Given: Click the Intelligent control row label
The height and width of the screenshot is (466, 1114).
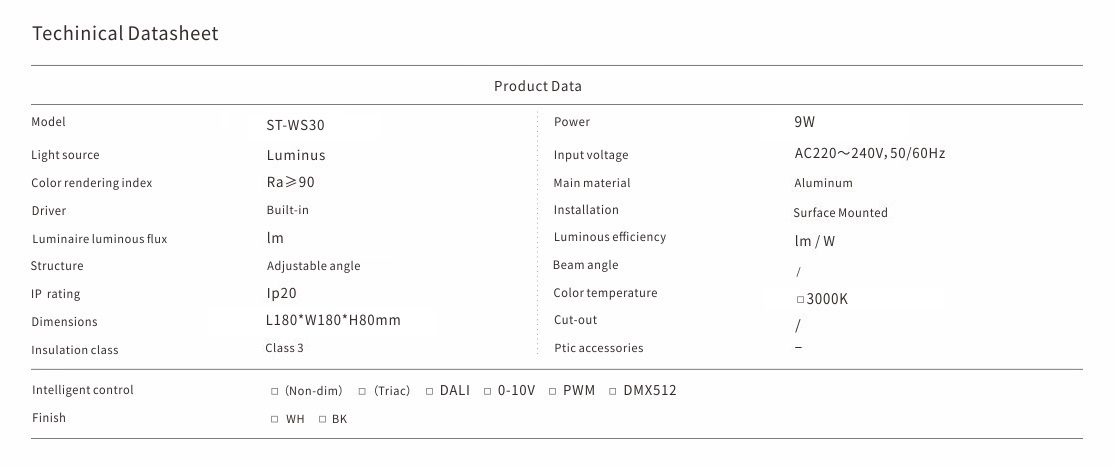Looking at the screenshot, I should click(83, 390).
